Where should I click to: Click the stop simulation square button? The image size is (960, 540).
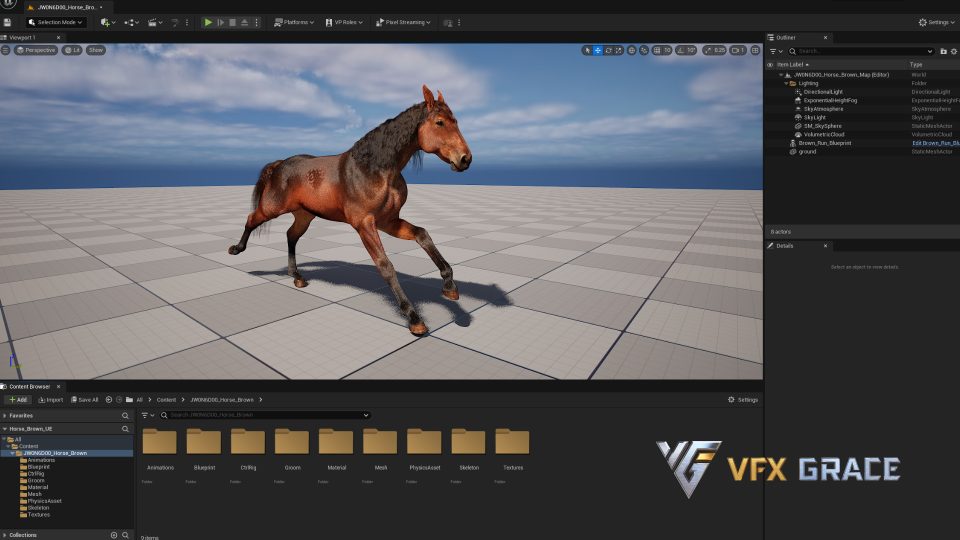point(233,23)
